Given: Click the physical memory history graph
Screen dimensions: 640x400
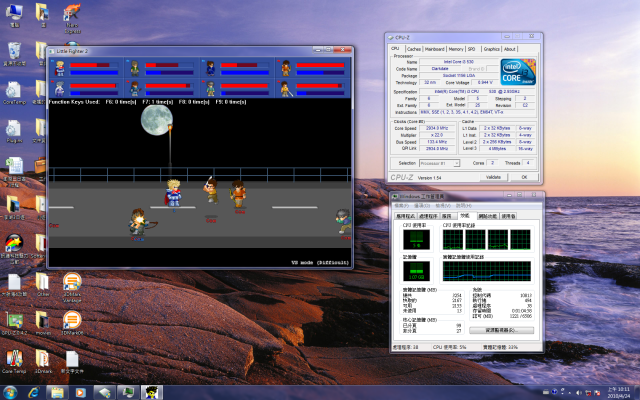Looking at the screenshot, I should (487, 271).
